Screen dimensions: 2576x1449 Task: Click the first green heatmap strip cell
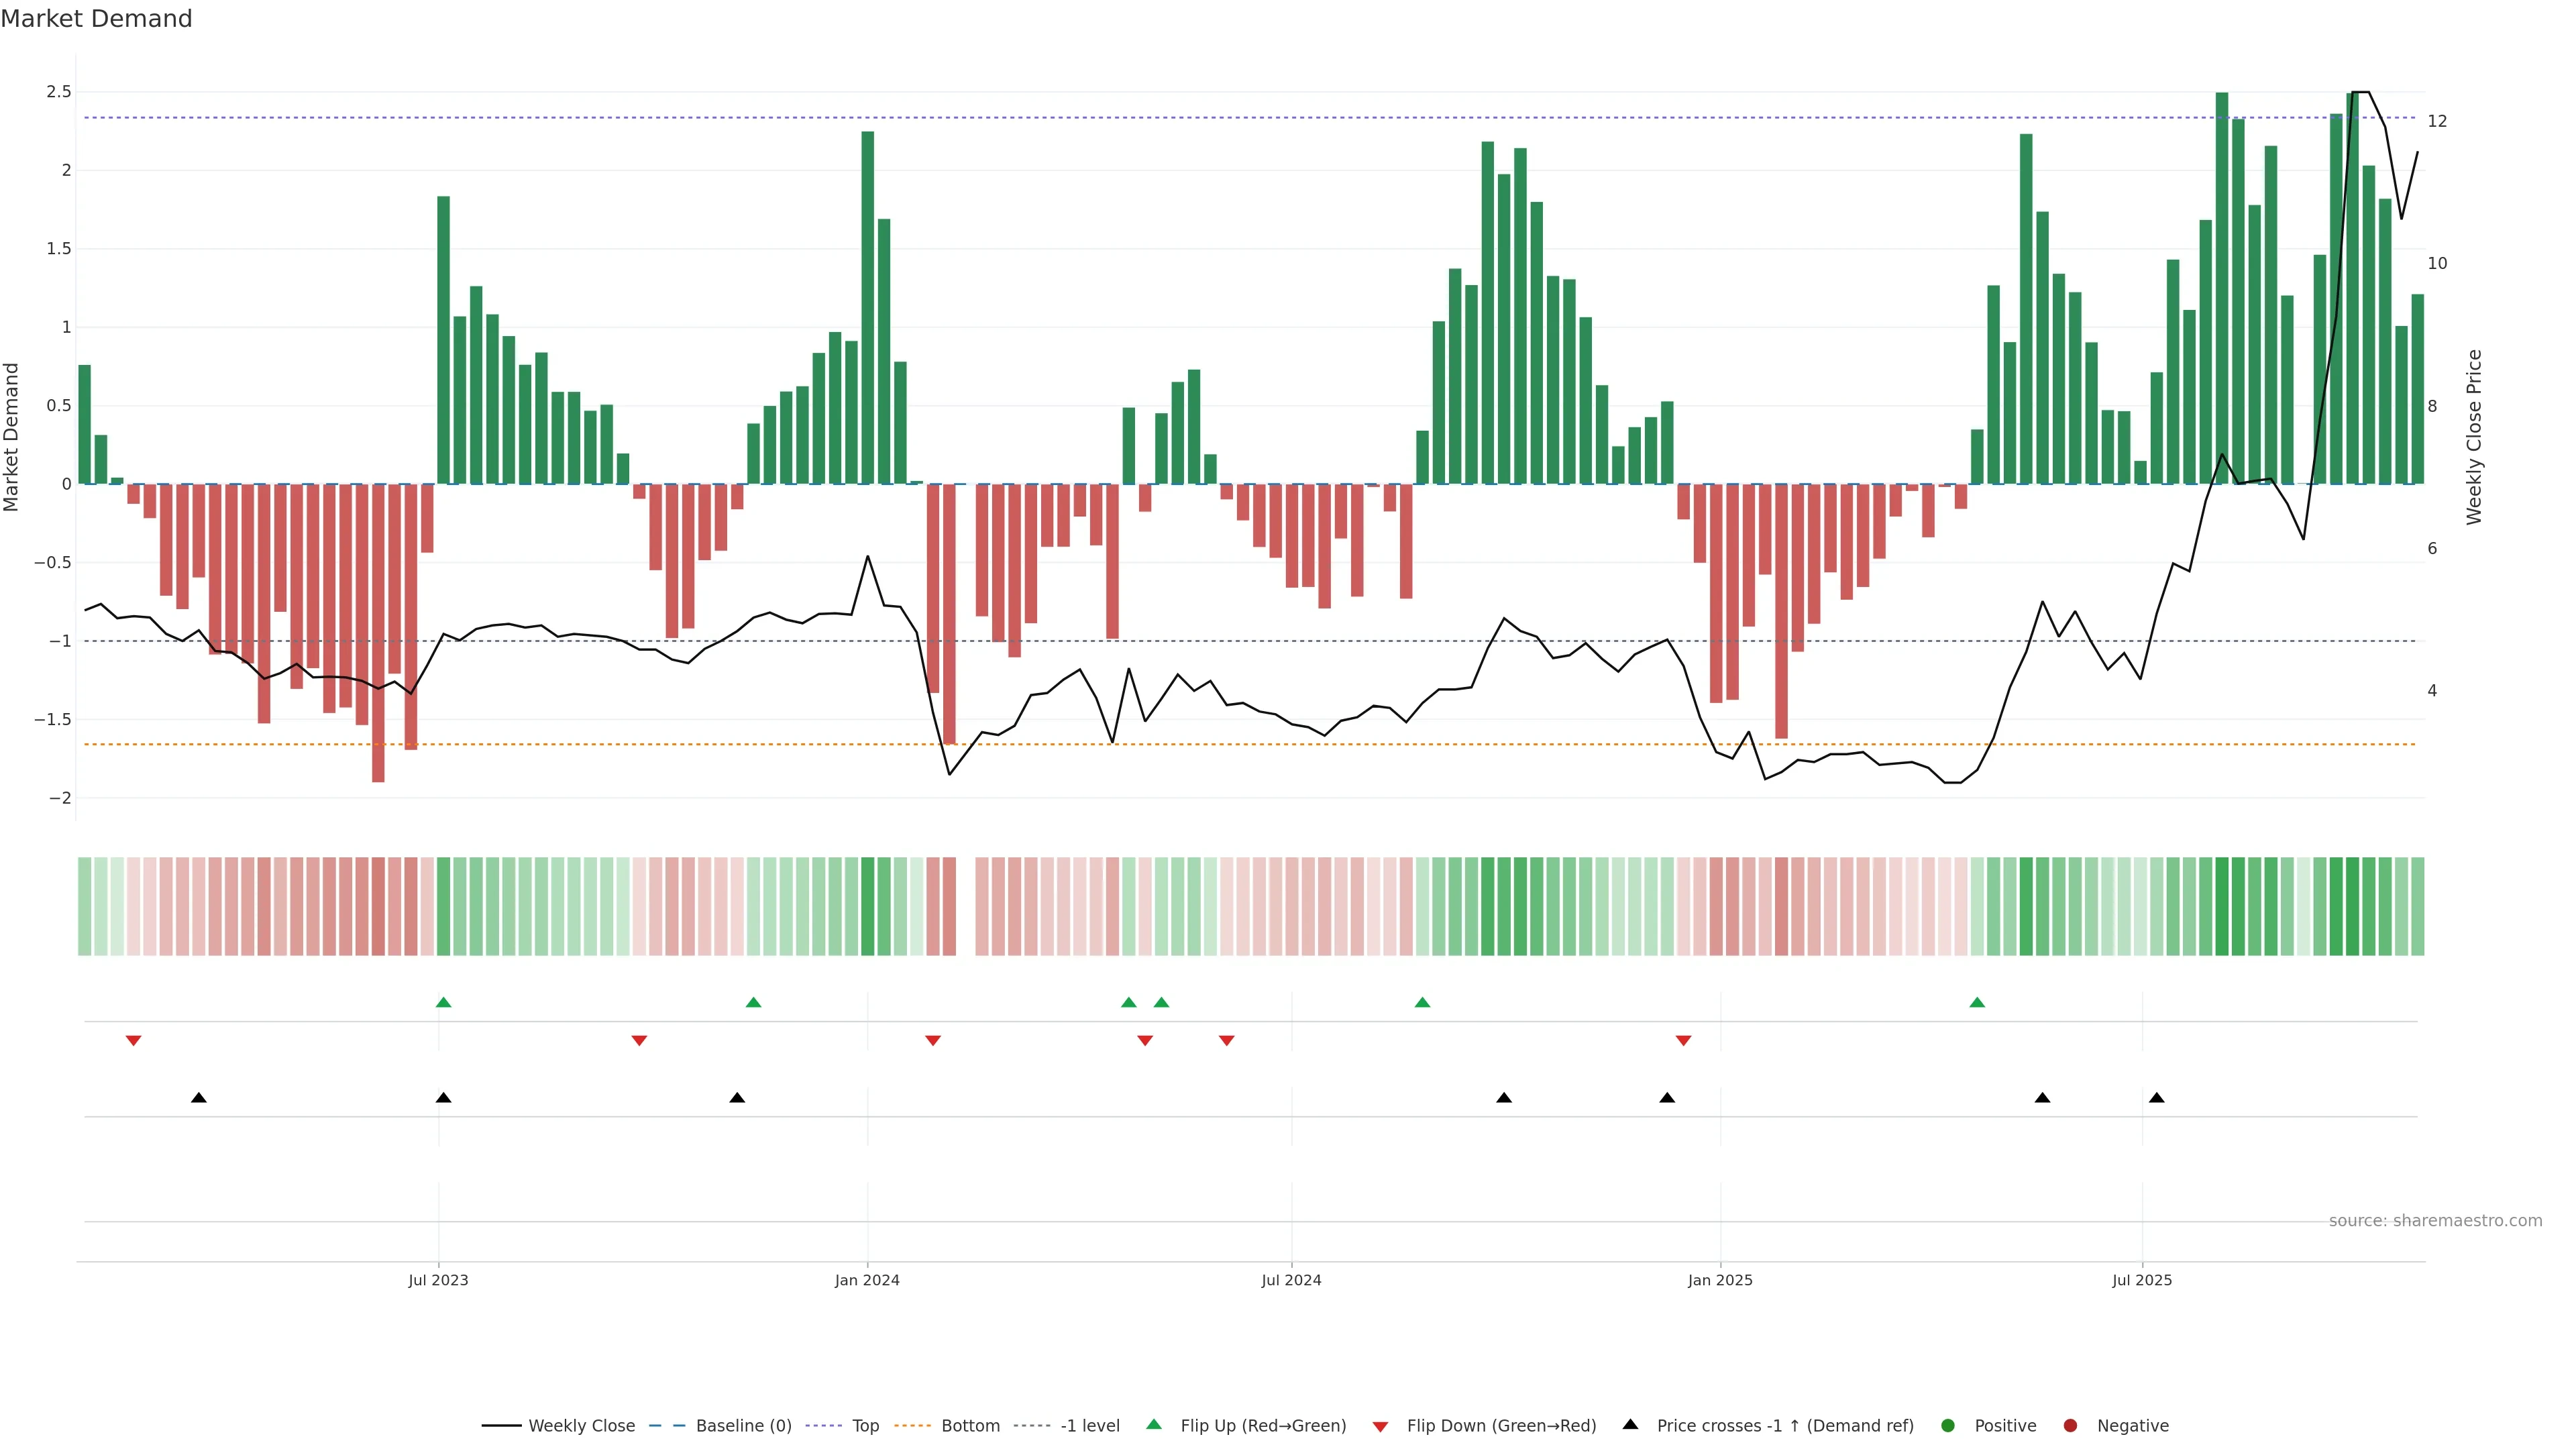(85, 906)
